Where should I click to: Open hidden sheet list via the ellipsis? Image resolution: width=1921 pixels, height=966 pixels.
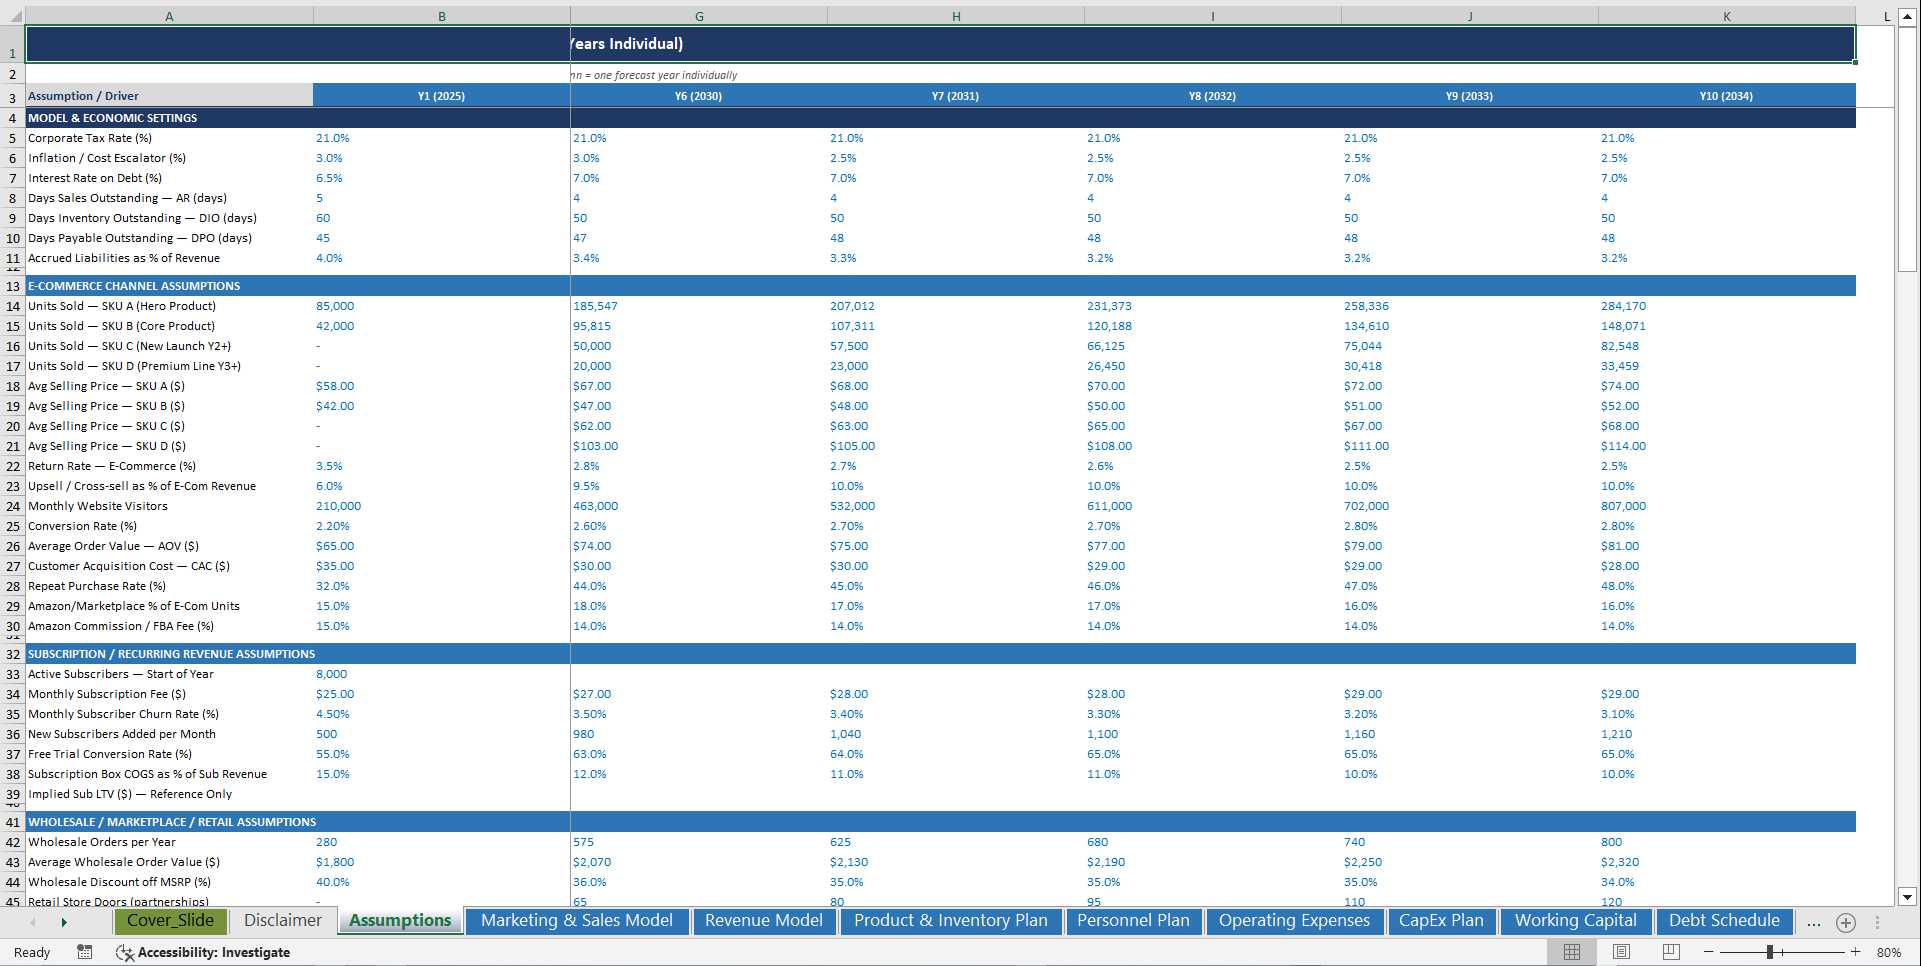point(1813,921)
